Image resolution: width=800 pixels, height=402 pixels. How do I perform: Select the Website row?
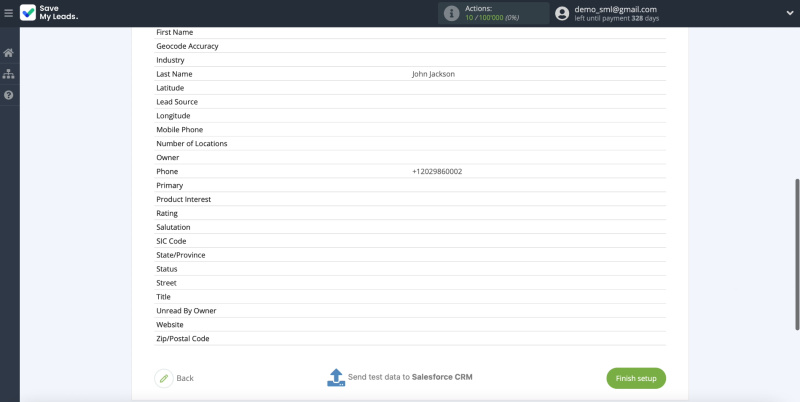point(410,324)
